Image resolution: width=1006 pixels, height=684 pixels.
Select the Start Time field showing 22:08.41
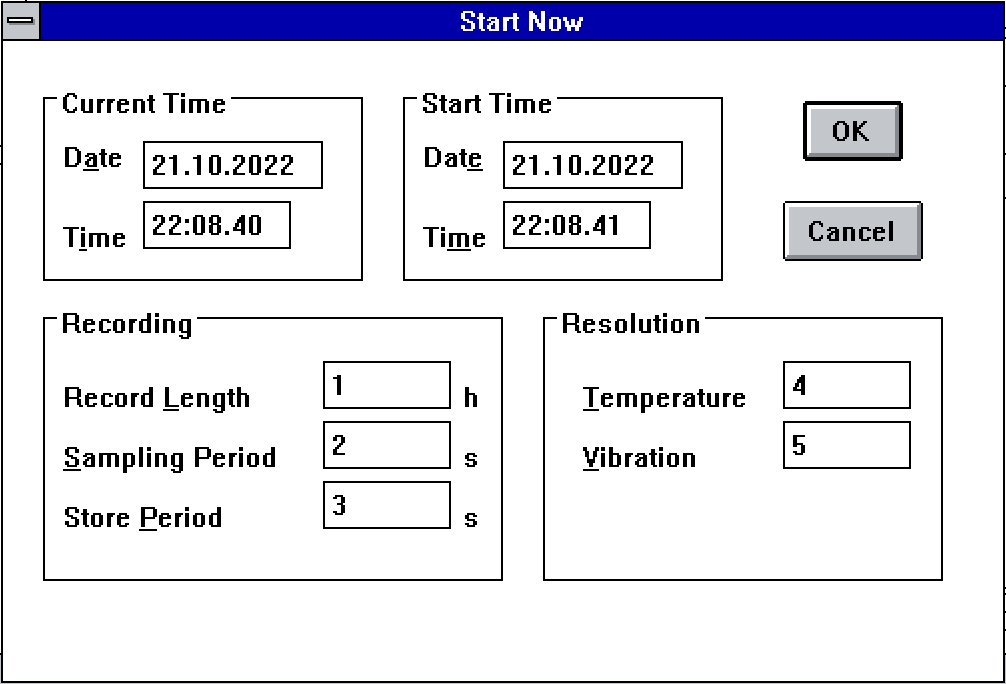point(576,225)
